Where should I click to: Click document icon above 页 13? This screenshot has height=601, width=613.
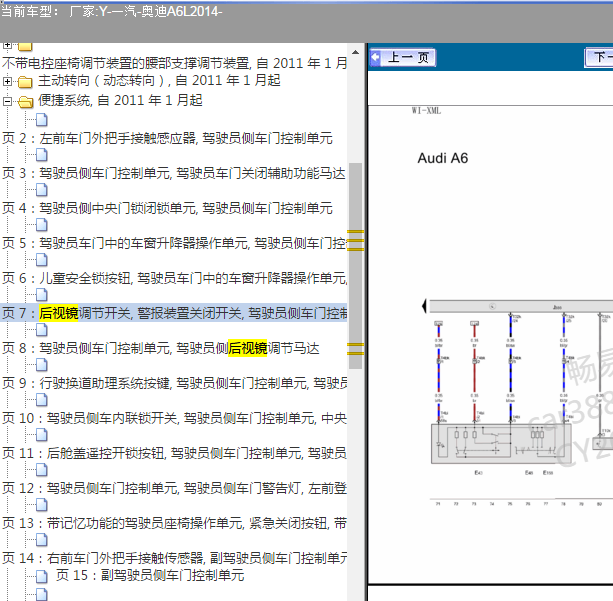(42, 505)
